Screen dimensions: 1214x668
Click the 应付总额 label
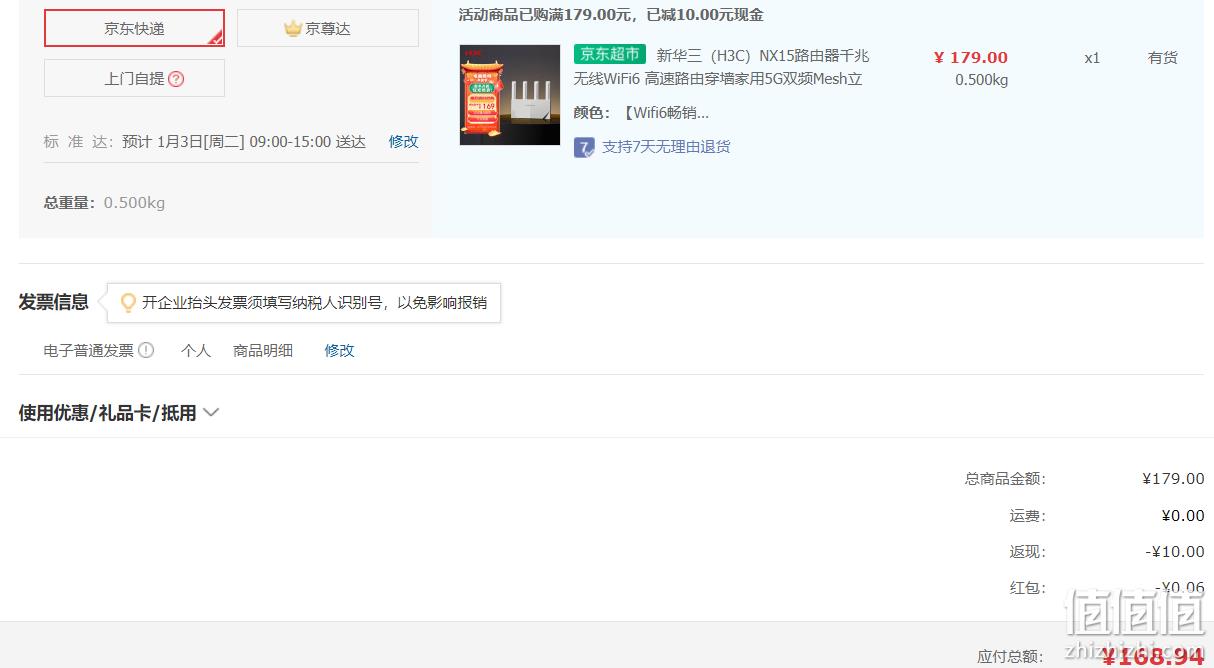point(1010,657)
